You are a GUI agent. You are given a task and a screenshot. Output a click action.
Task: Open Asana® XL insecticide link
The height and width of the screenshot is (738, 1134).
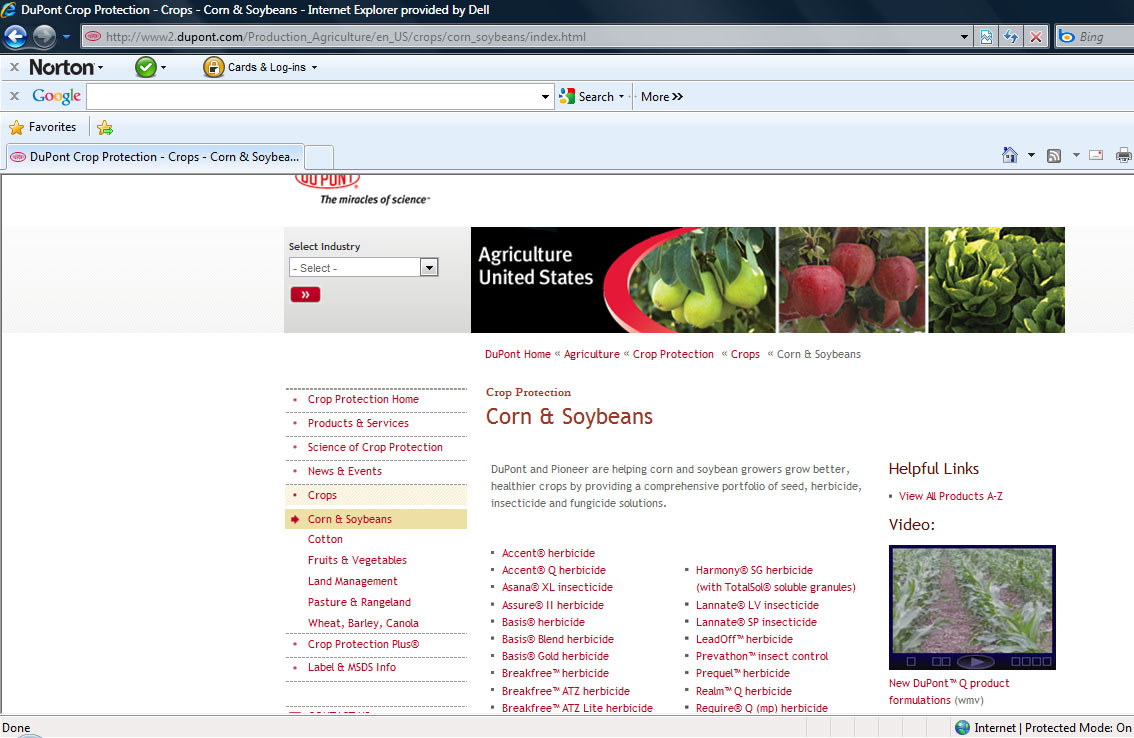point(557,588)
